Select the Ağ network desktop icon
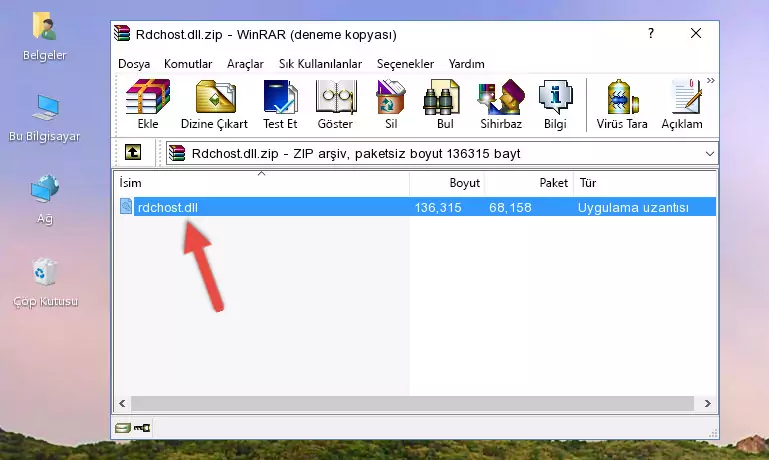This screenshot has height=460, width=769. pyautogui.click(x=45, y=199)
